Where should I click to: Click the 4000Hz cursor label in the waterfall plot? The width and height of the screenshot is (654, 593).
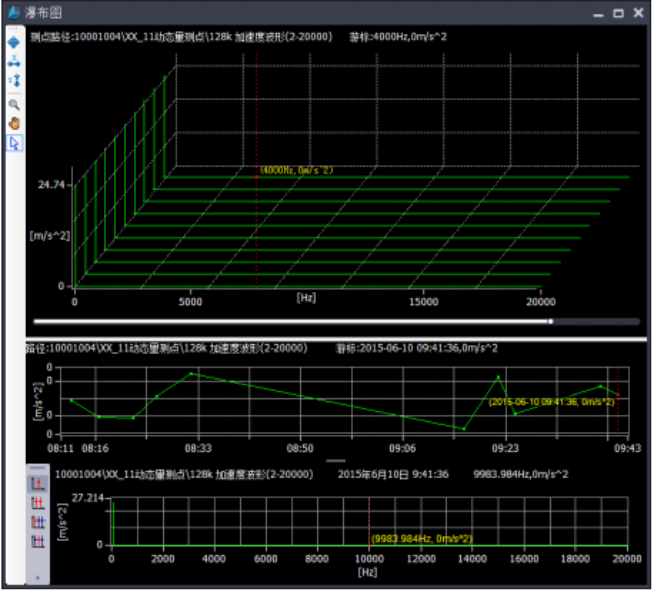(x=296, y=170)
